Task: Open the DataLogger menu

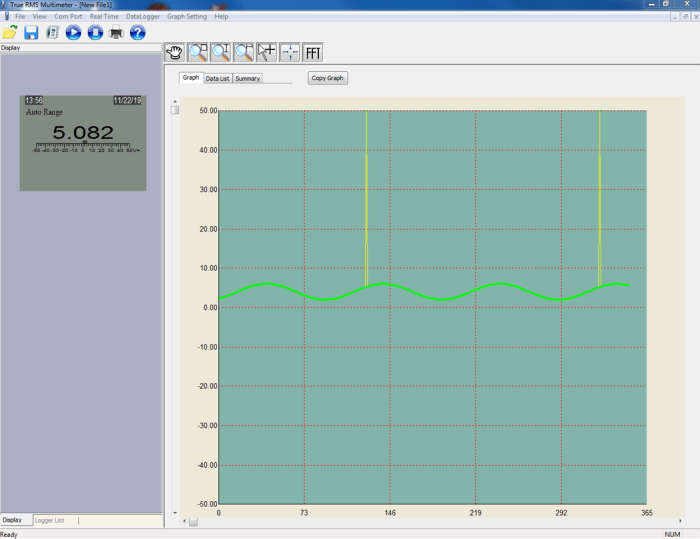Action: coord(142,16)
